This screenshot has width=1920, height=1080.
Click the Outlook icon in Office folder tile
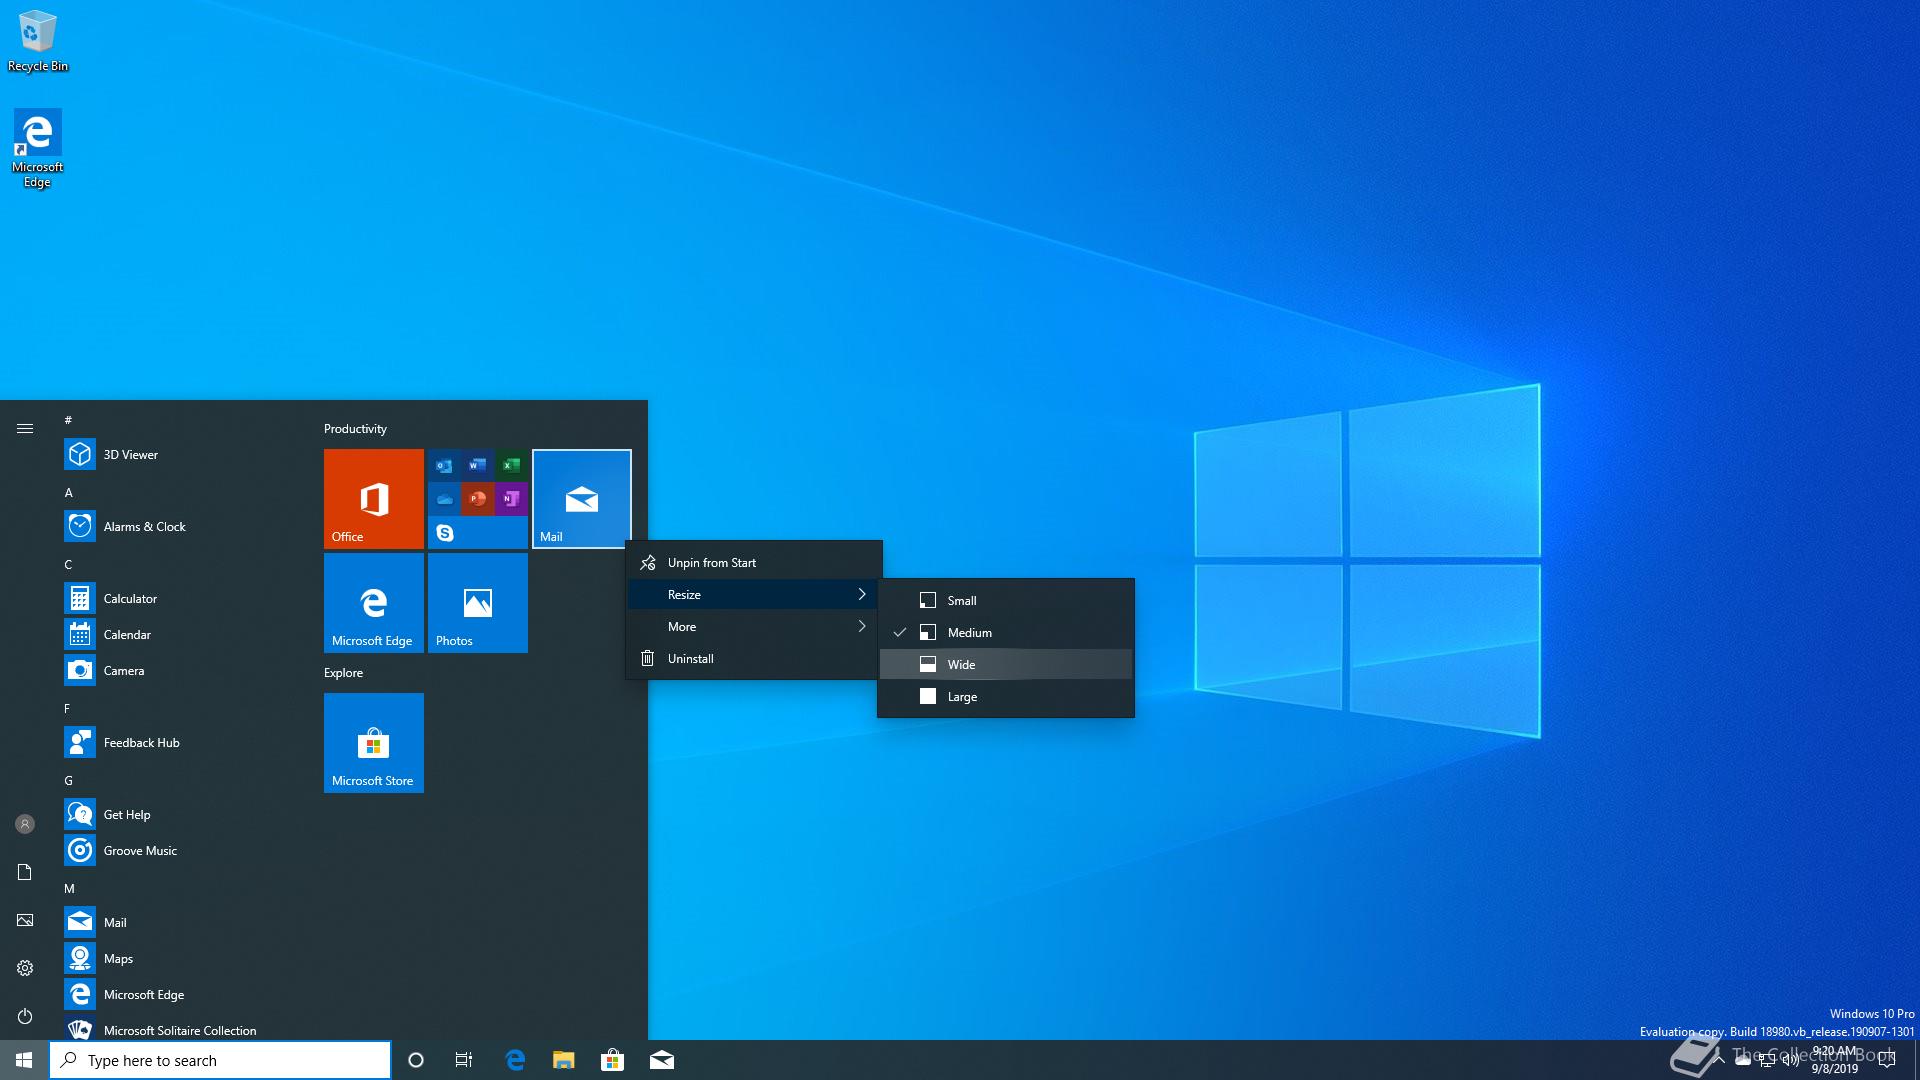click(445, 465)
